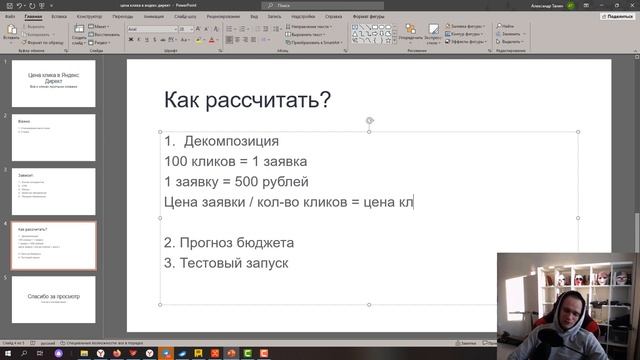This screenshot has width=640, height=360.
Task: Apply the red font color
Action: coord(211,40)
